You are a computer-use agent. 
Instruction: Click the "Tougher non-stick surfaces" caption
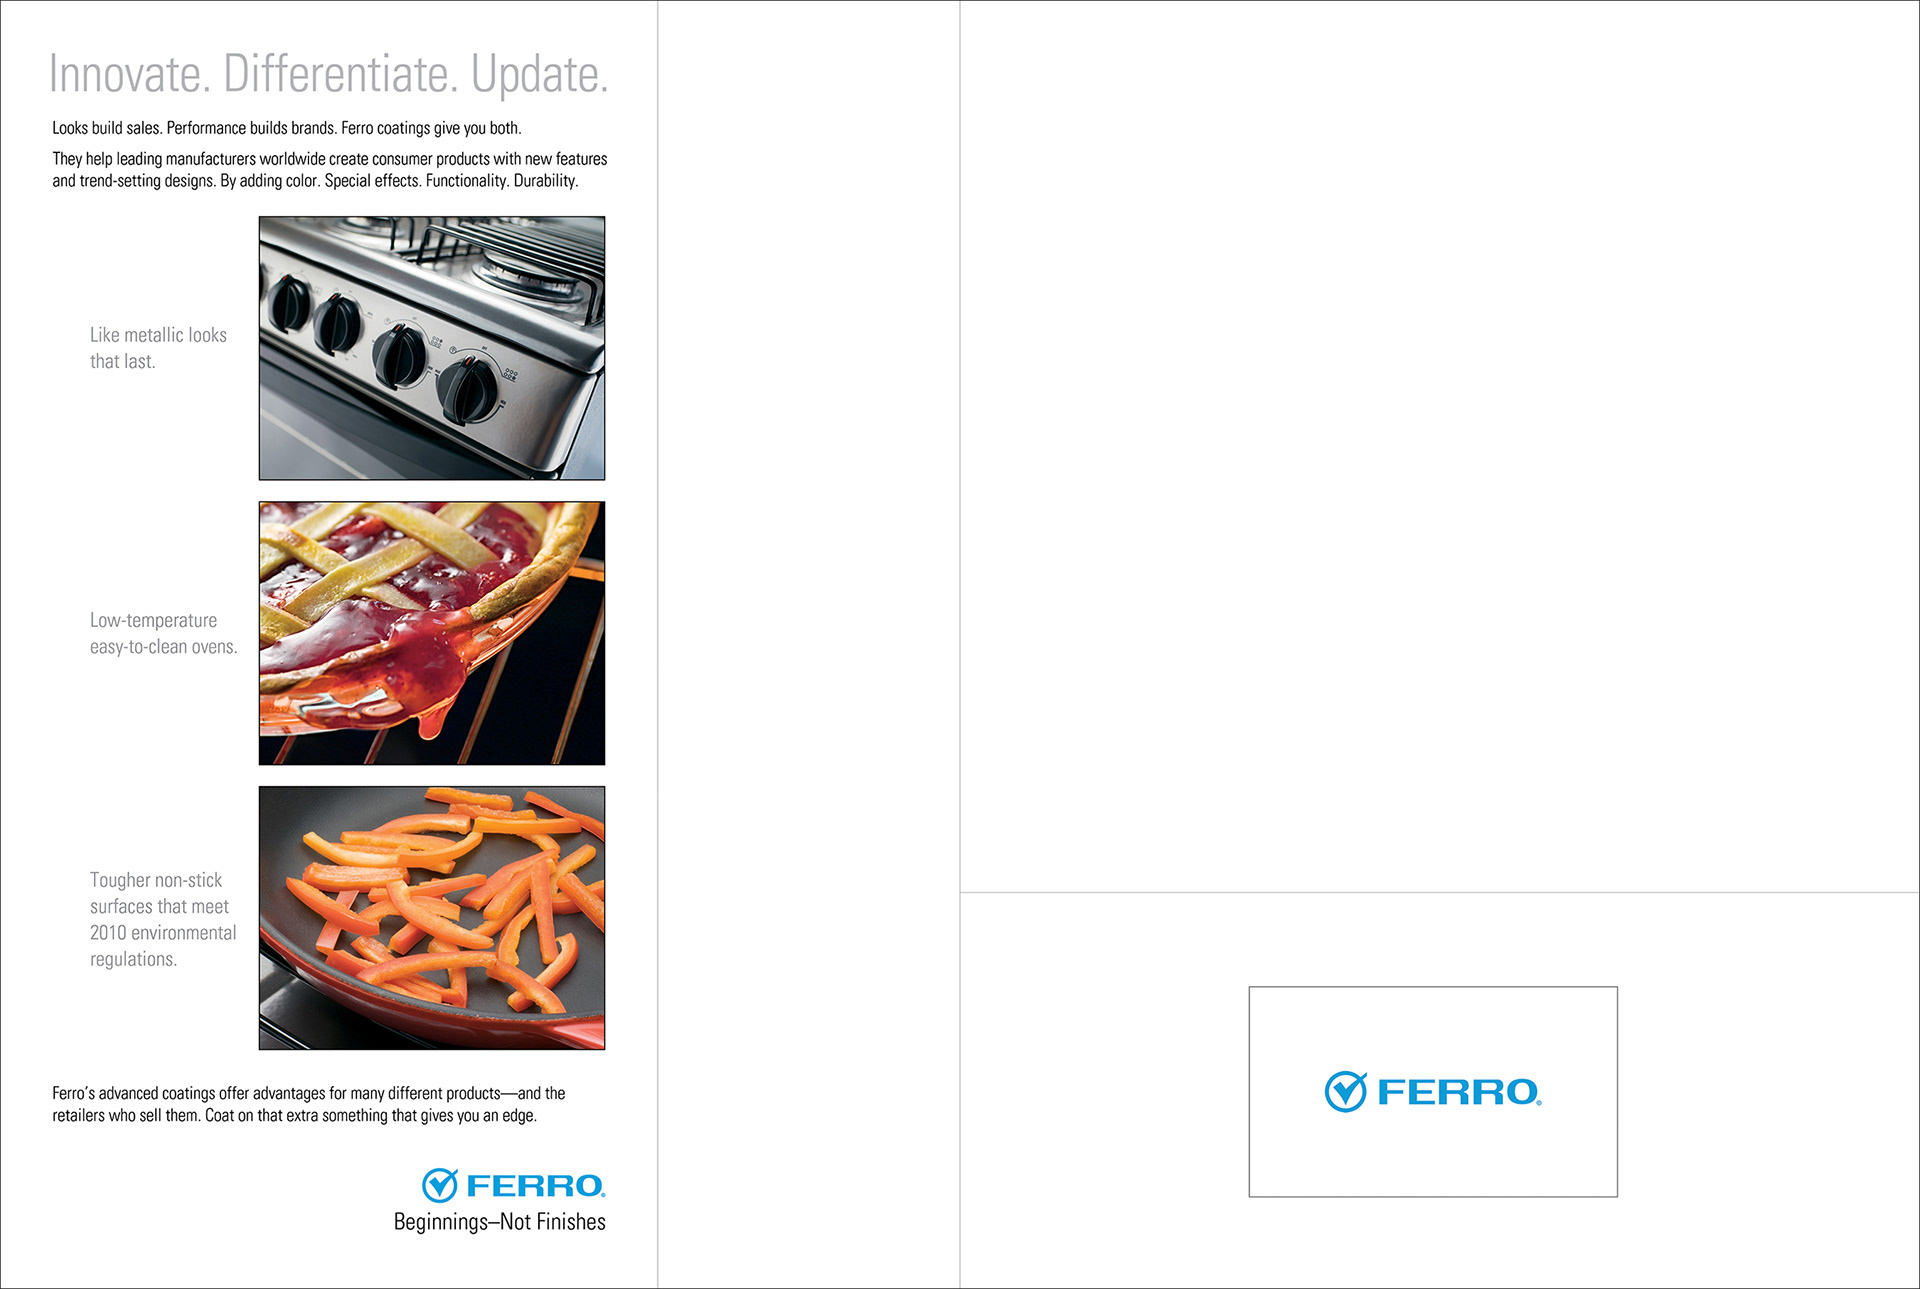[163, 919]
